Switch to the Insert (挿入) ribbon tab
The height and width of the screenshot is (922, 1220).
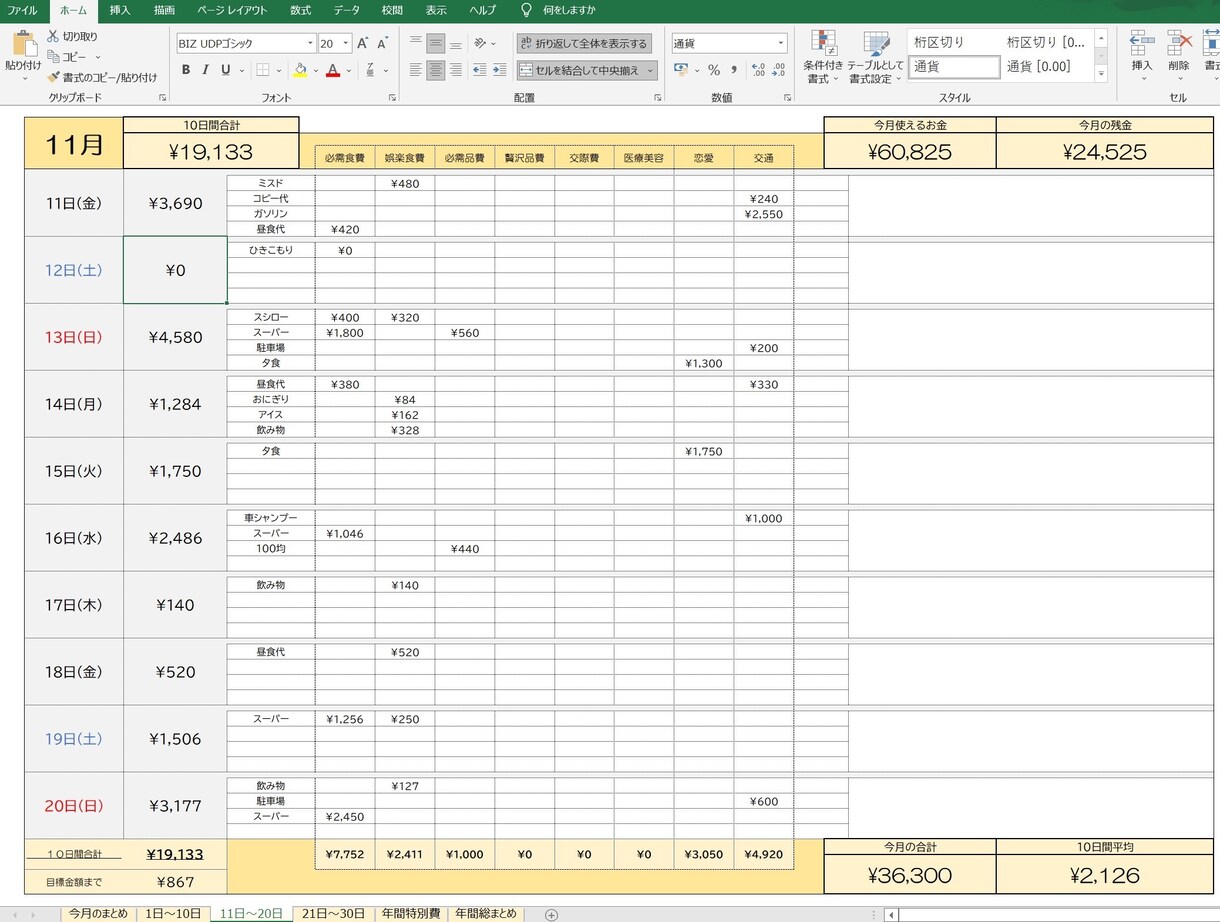pyautogui.click(x=120, y=10)
